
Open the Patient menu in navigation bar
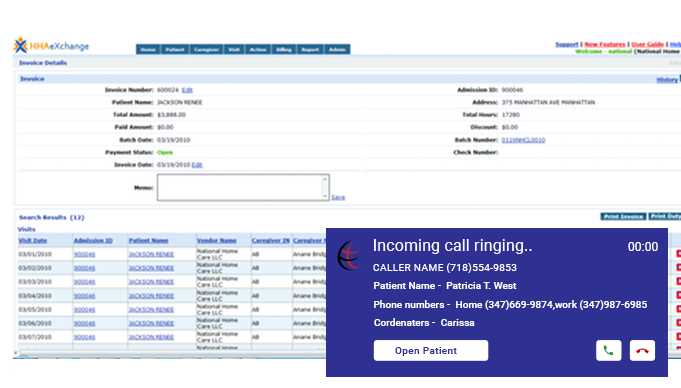point(175,50)
